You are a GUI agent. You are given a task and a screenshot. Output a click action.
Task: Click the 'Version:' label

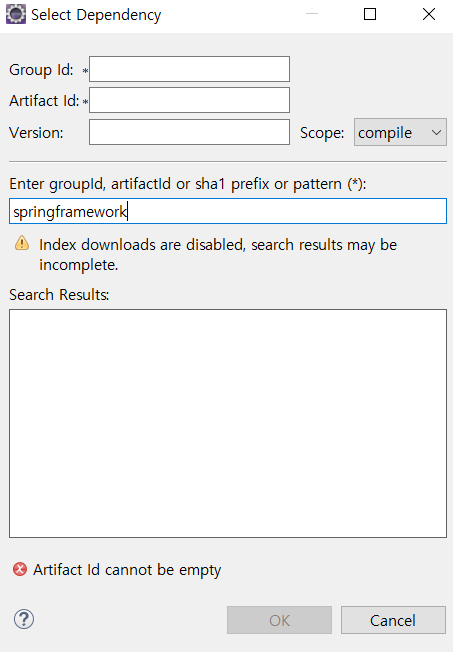pos(36,133)
